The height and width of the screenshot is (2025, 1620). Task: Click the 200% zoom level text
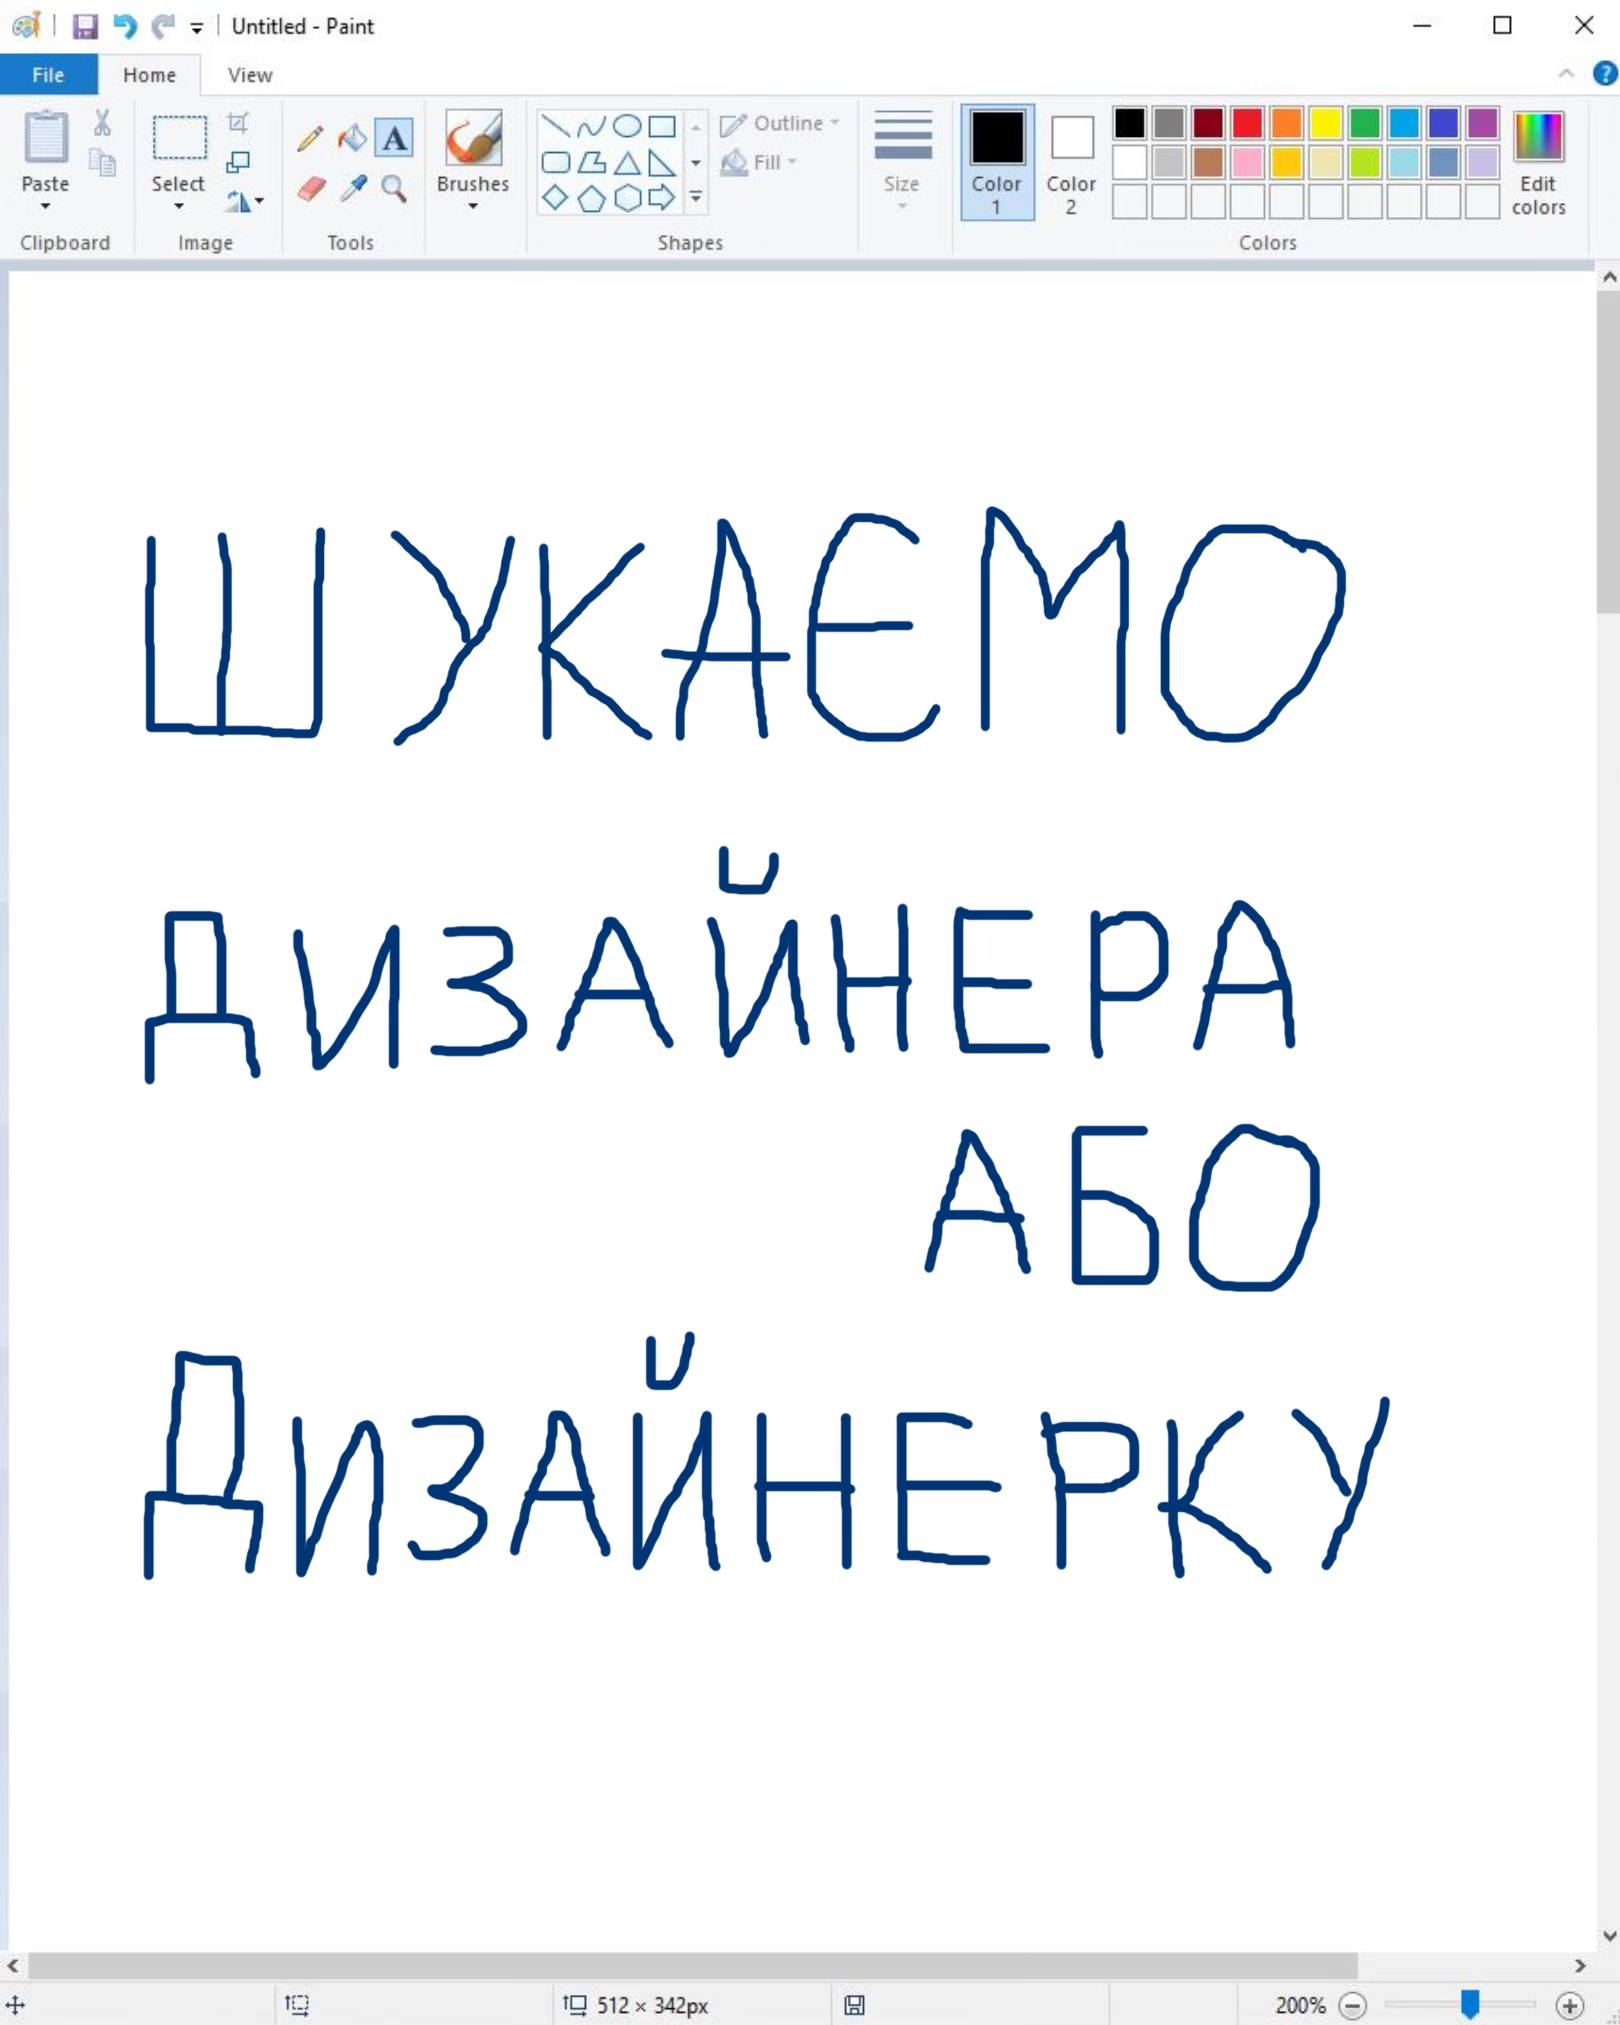1300,2004
